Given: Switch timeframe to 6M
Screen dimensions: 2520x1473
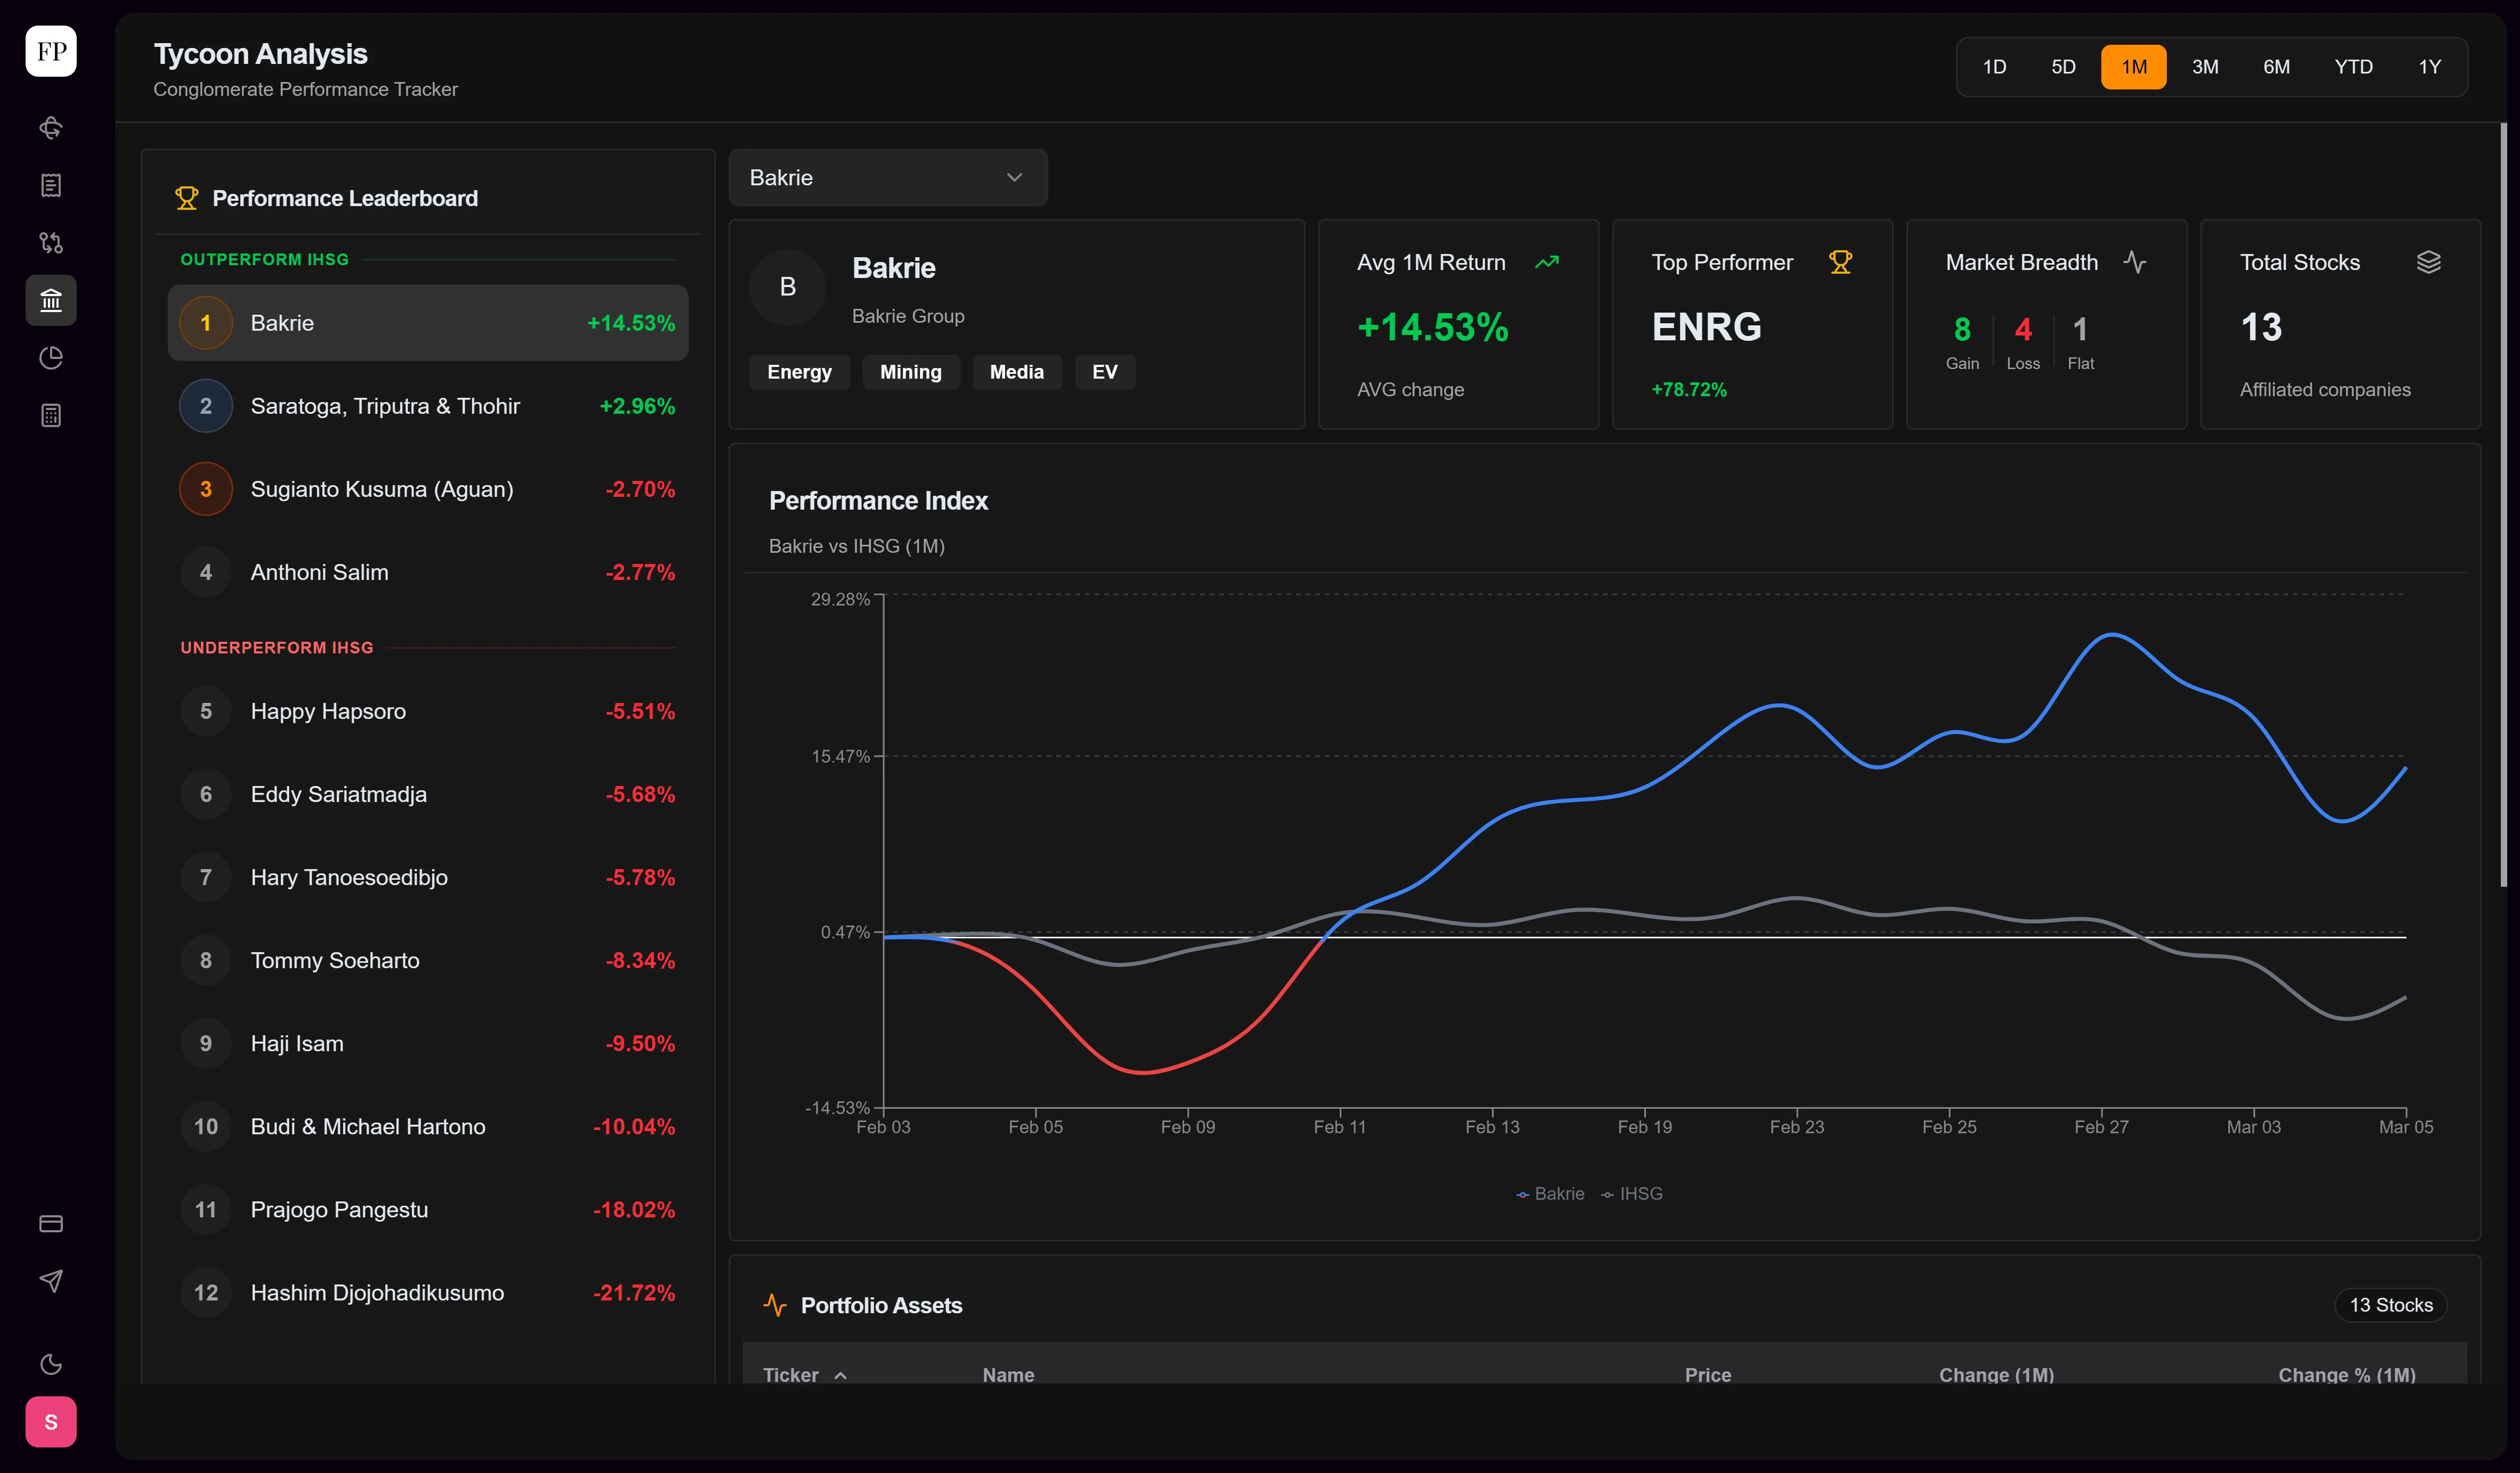Looking at the screenshot, I should (x=2276, y=67).
